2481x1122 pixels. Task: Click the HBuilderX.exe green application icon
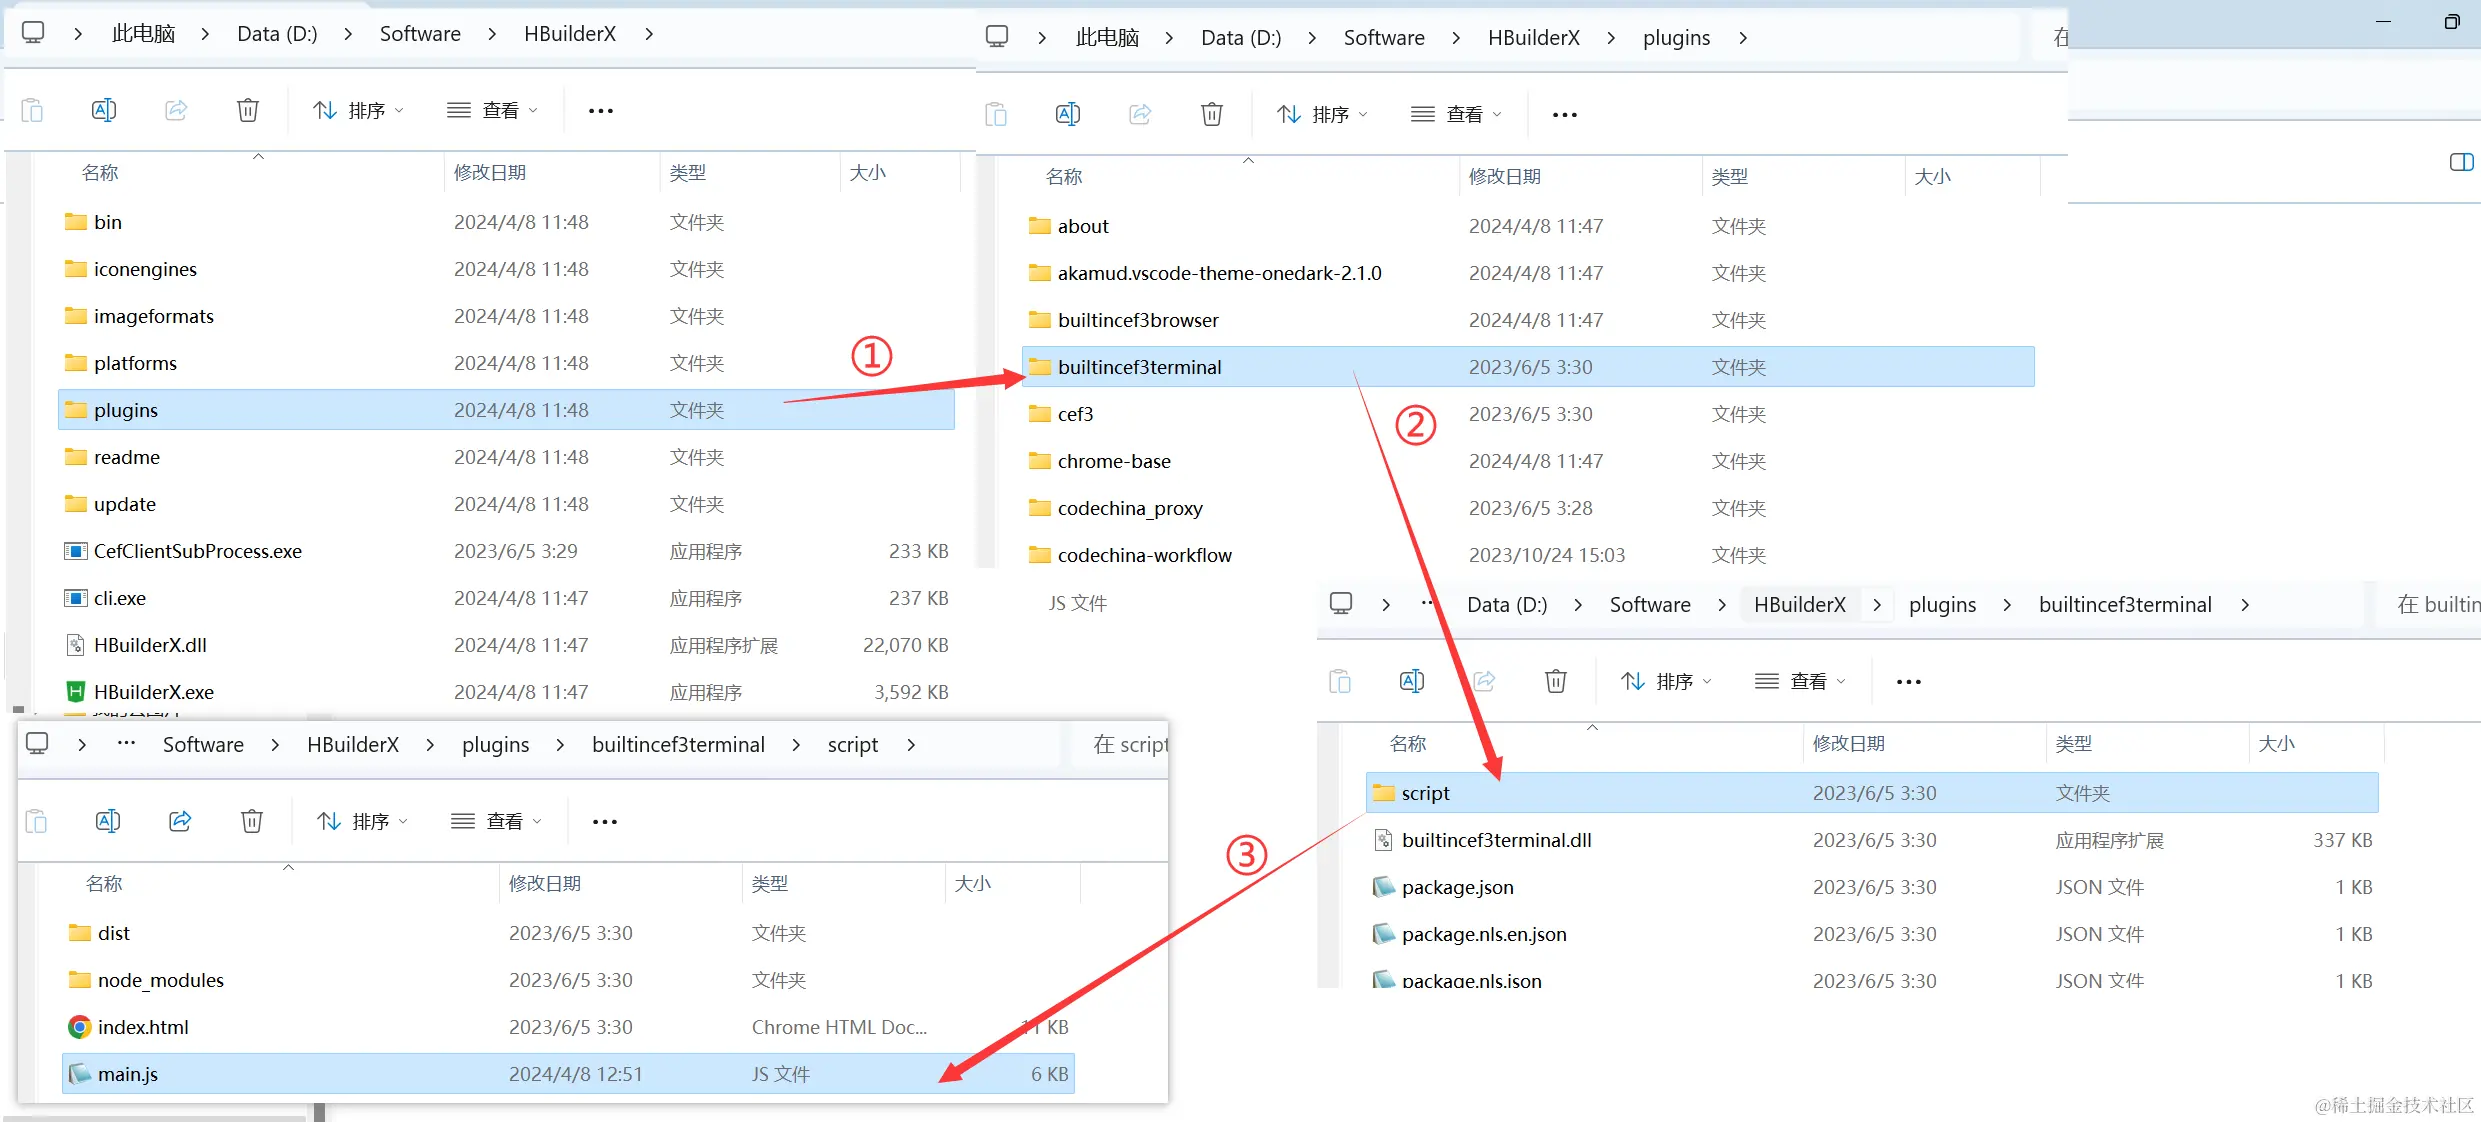(x=75, y=691)
